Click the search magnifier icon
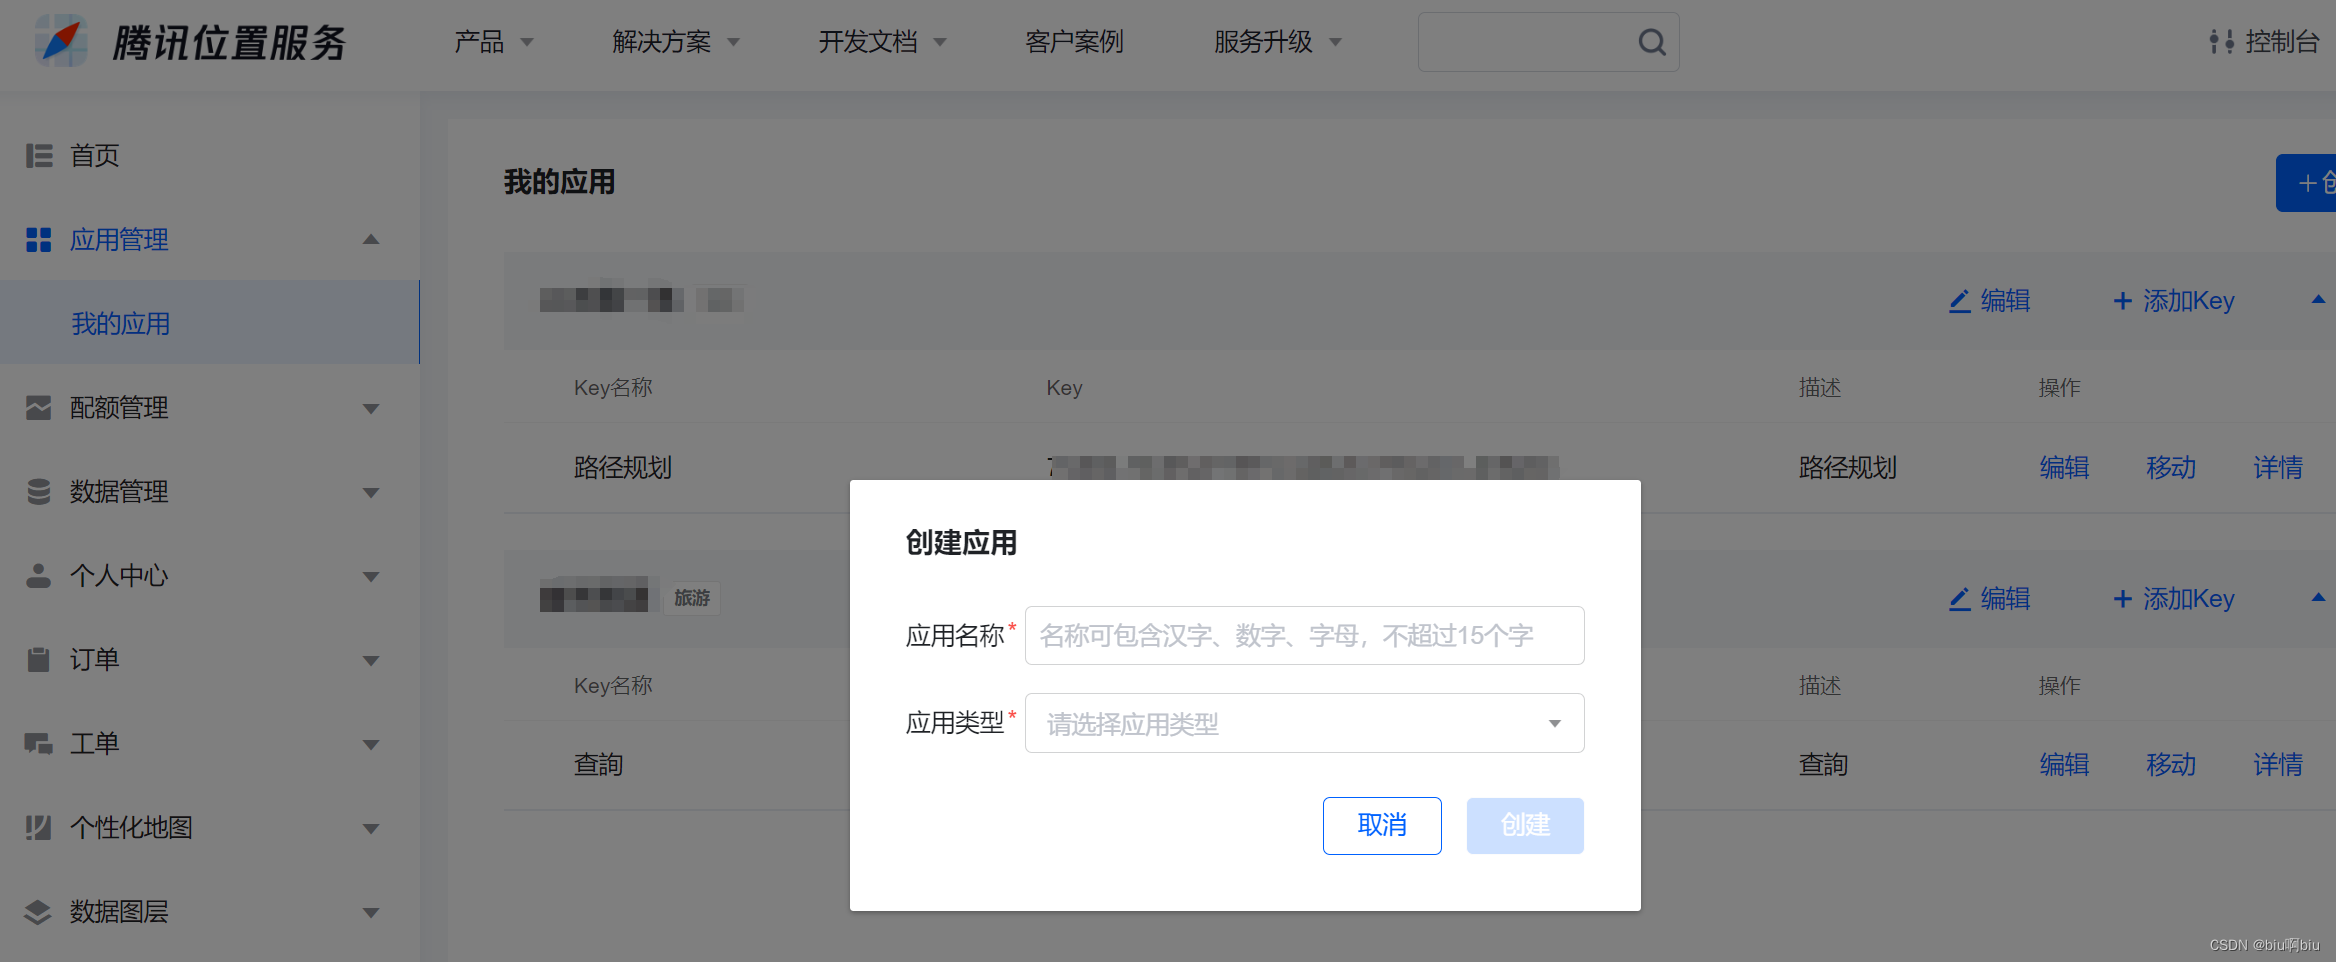Screen dimensions: 2336x962 pos(1650,42)
